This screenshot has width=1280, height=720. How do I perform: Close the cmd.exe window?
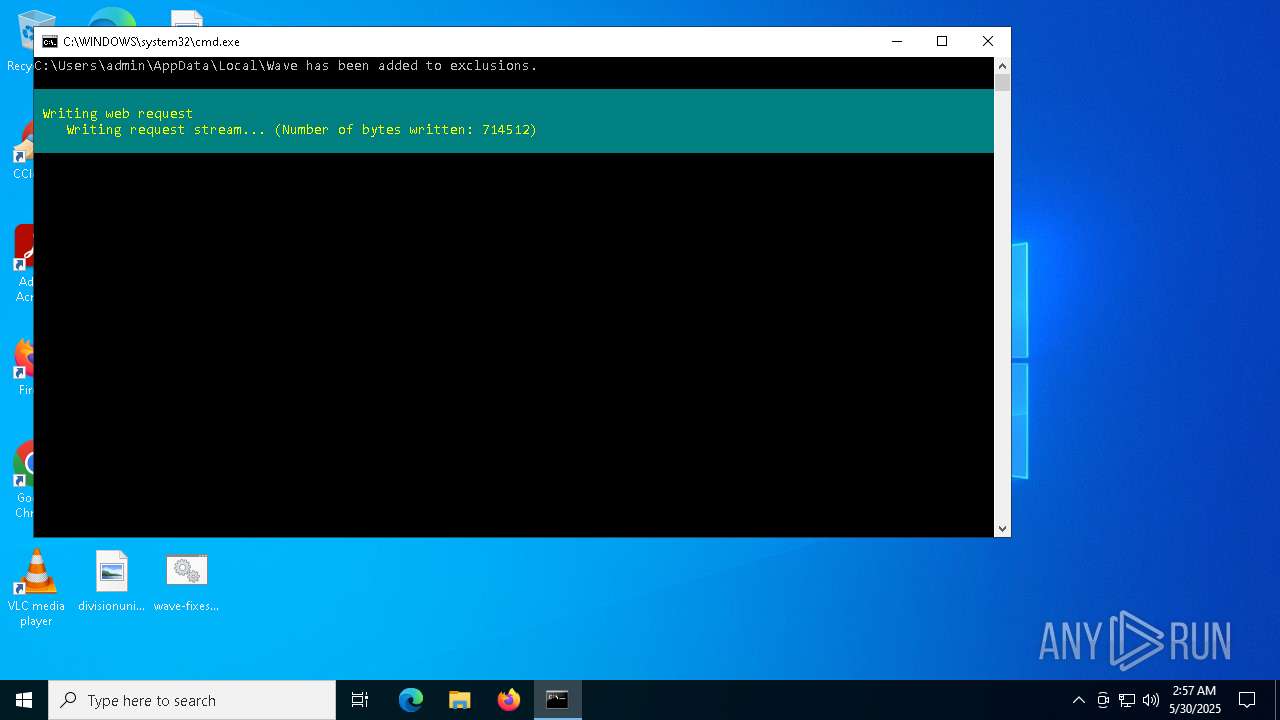pos(988,41)
